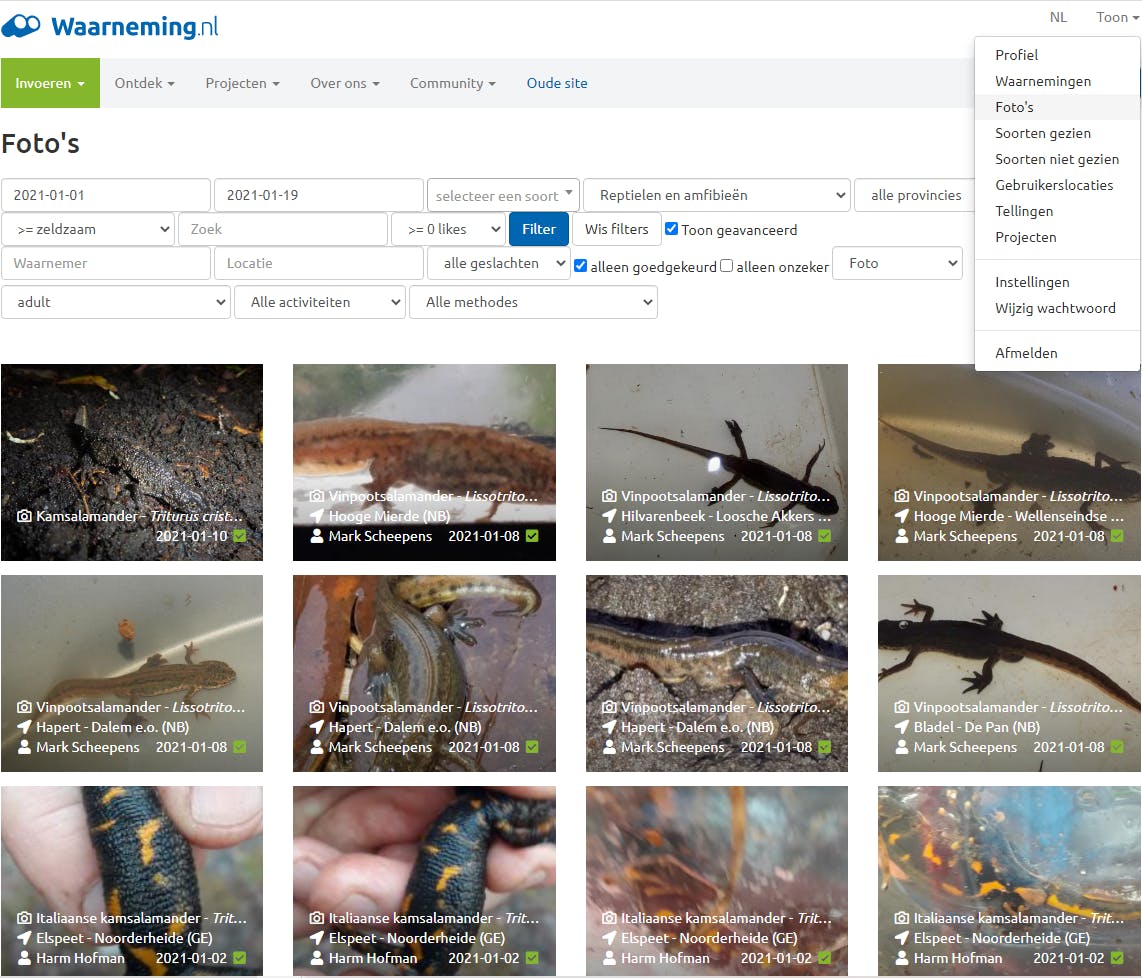This screenshot has height=978, width=1142.
Task: Click the blue Filter button
Action: (539, 229)
